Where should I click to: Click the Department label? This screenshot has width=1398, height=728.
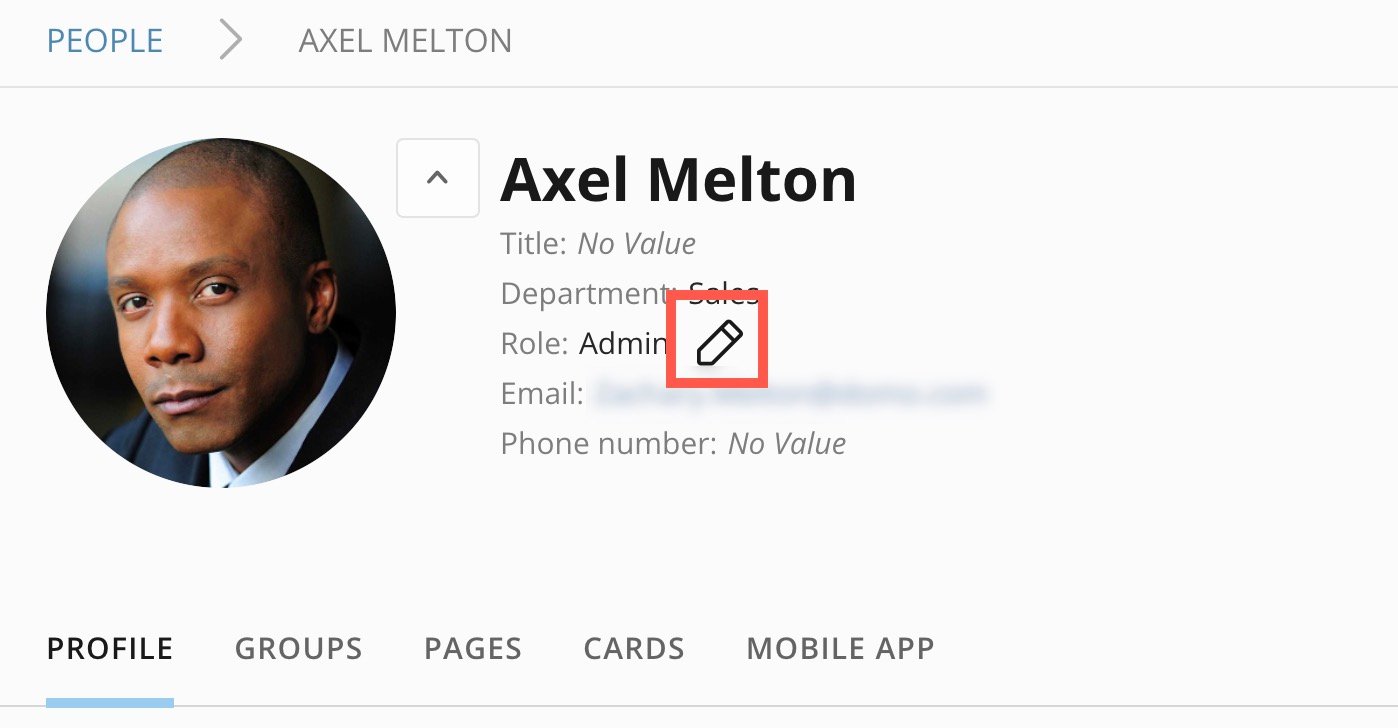[x=589, y=293]
